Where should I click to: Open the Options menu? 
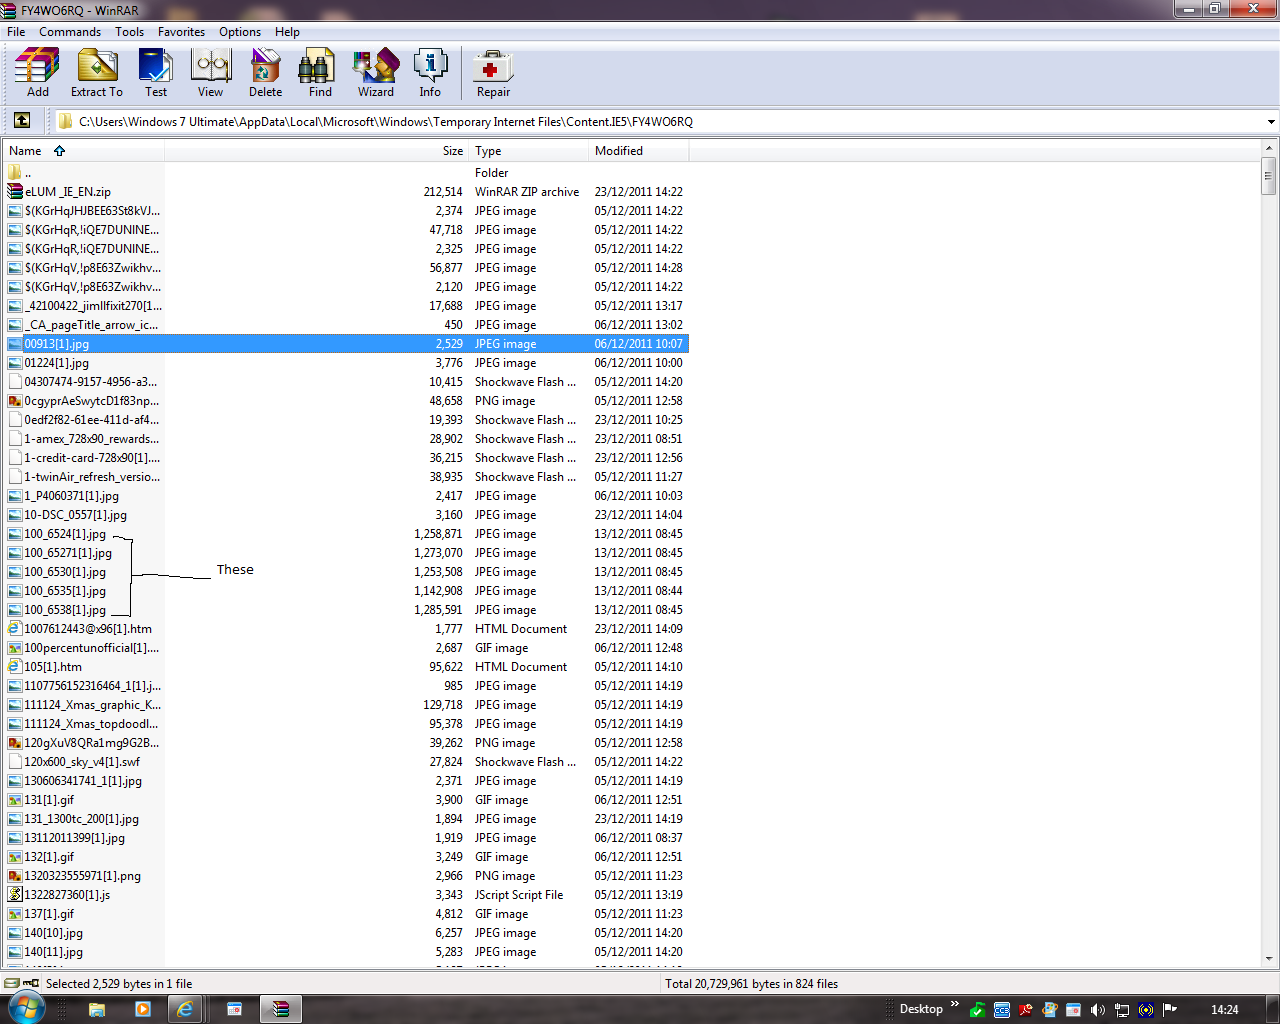coord(240,32)
